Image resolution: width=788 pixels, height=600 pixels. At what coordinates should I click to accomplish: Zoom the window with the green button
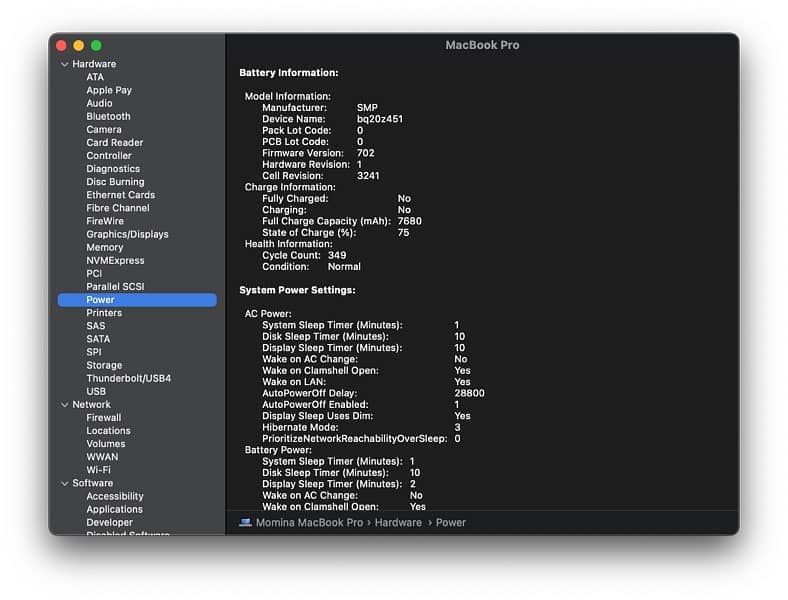tap(96, 45)
